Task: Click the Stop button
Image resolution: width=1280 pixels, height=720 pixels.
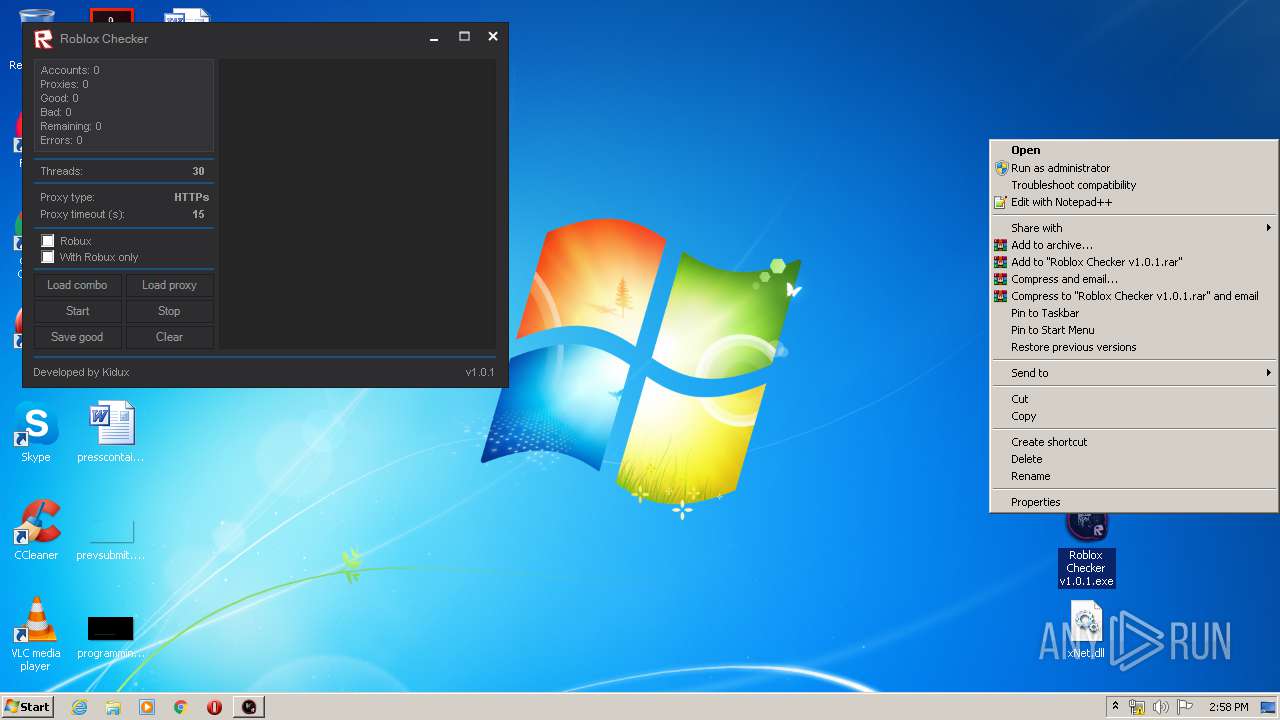Action: (x=169, y=311)
